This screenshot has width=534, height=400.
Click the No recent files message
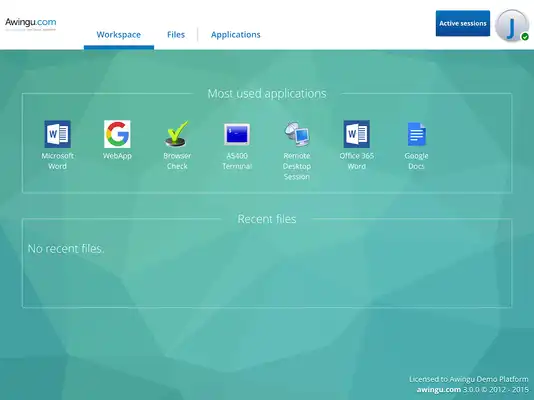pos(66,249)
